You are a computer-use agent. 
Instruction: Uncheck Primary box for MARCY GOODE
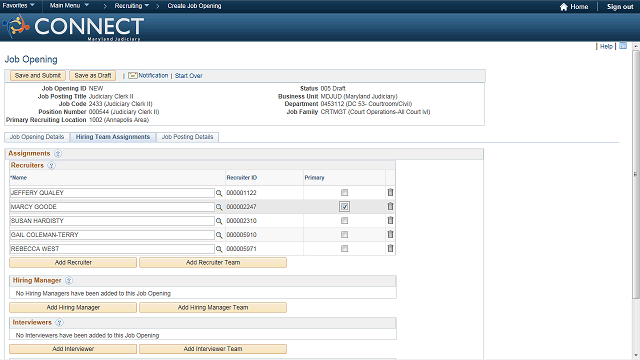point(344,207)
